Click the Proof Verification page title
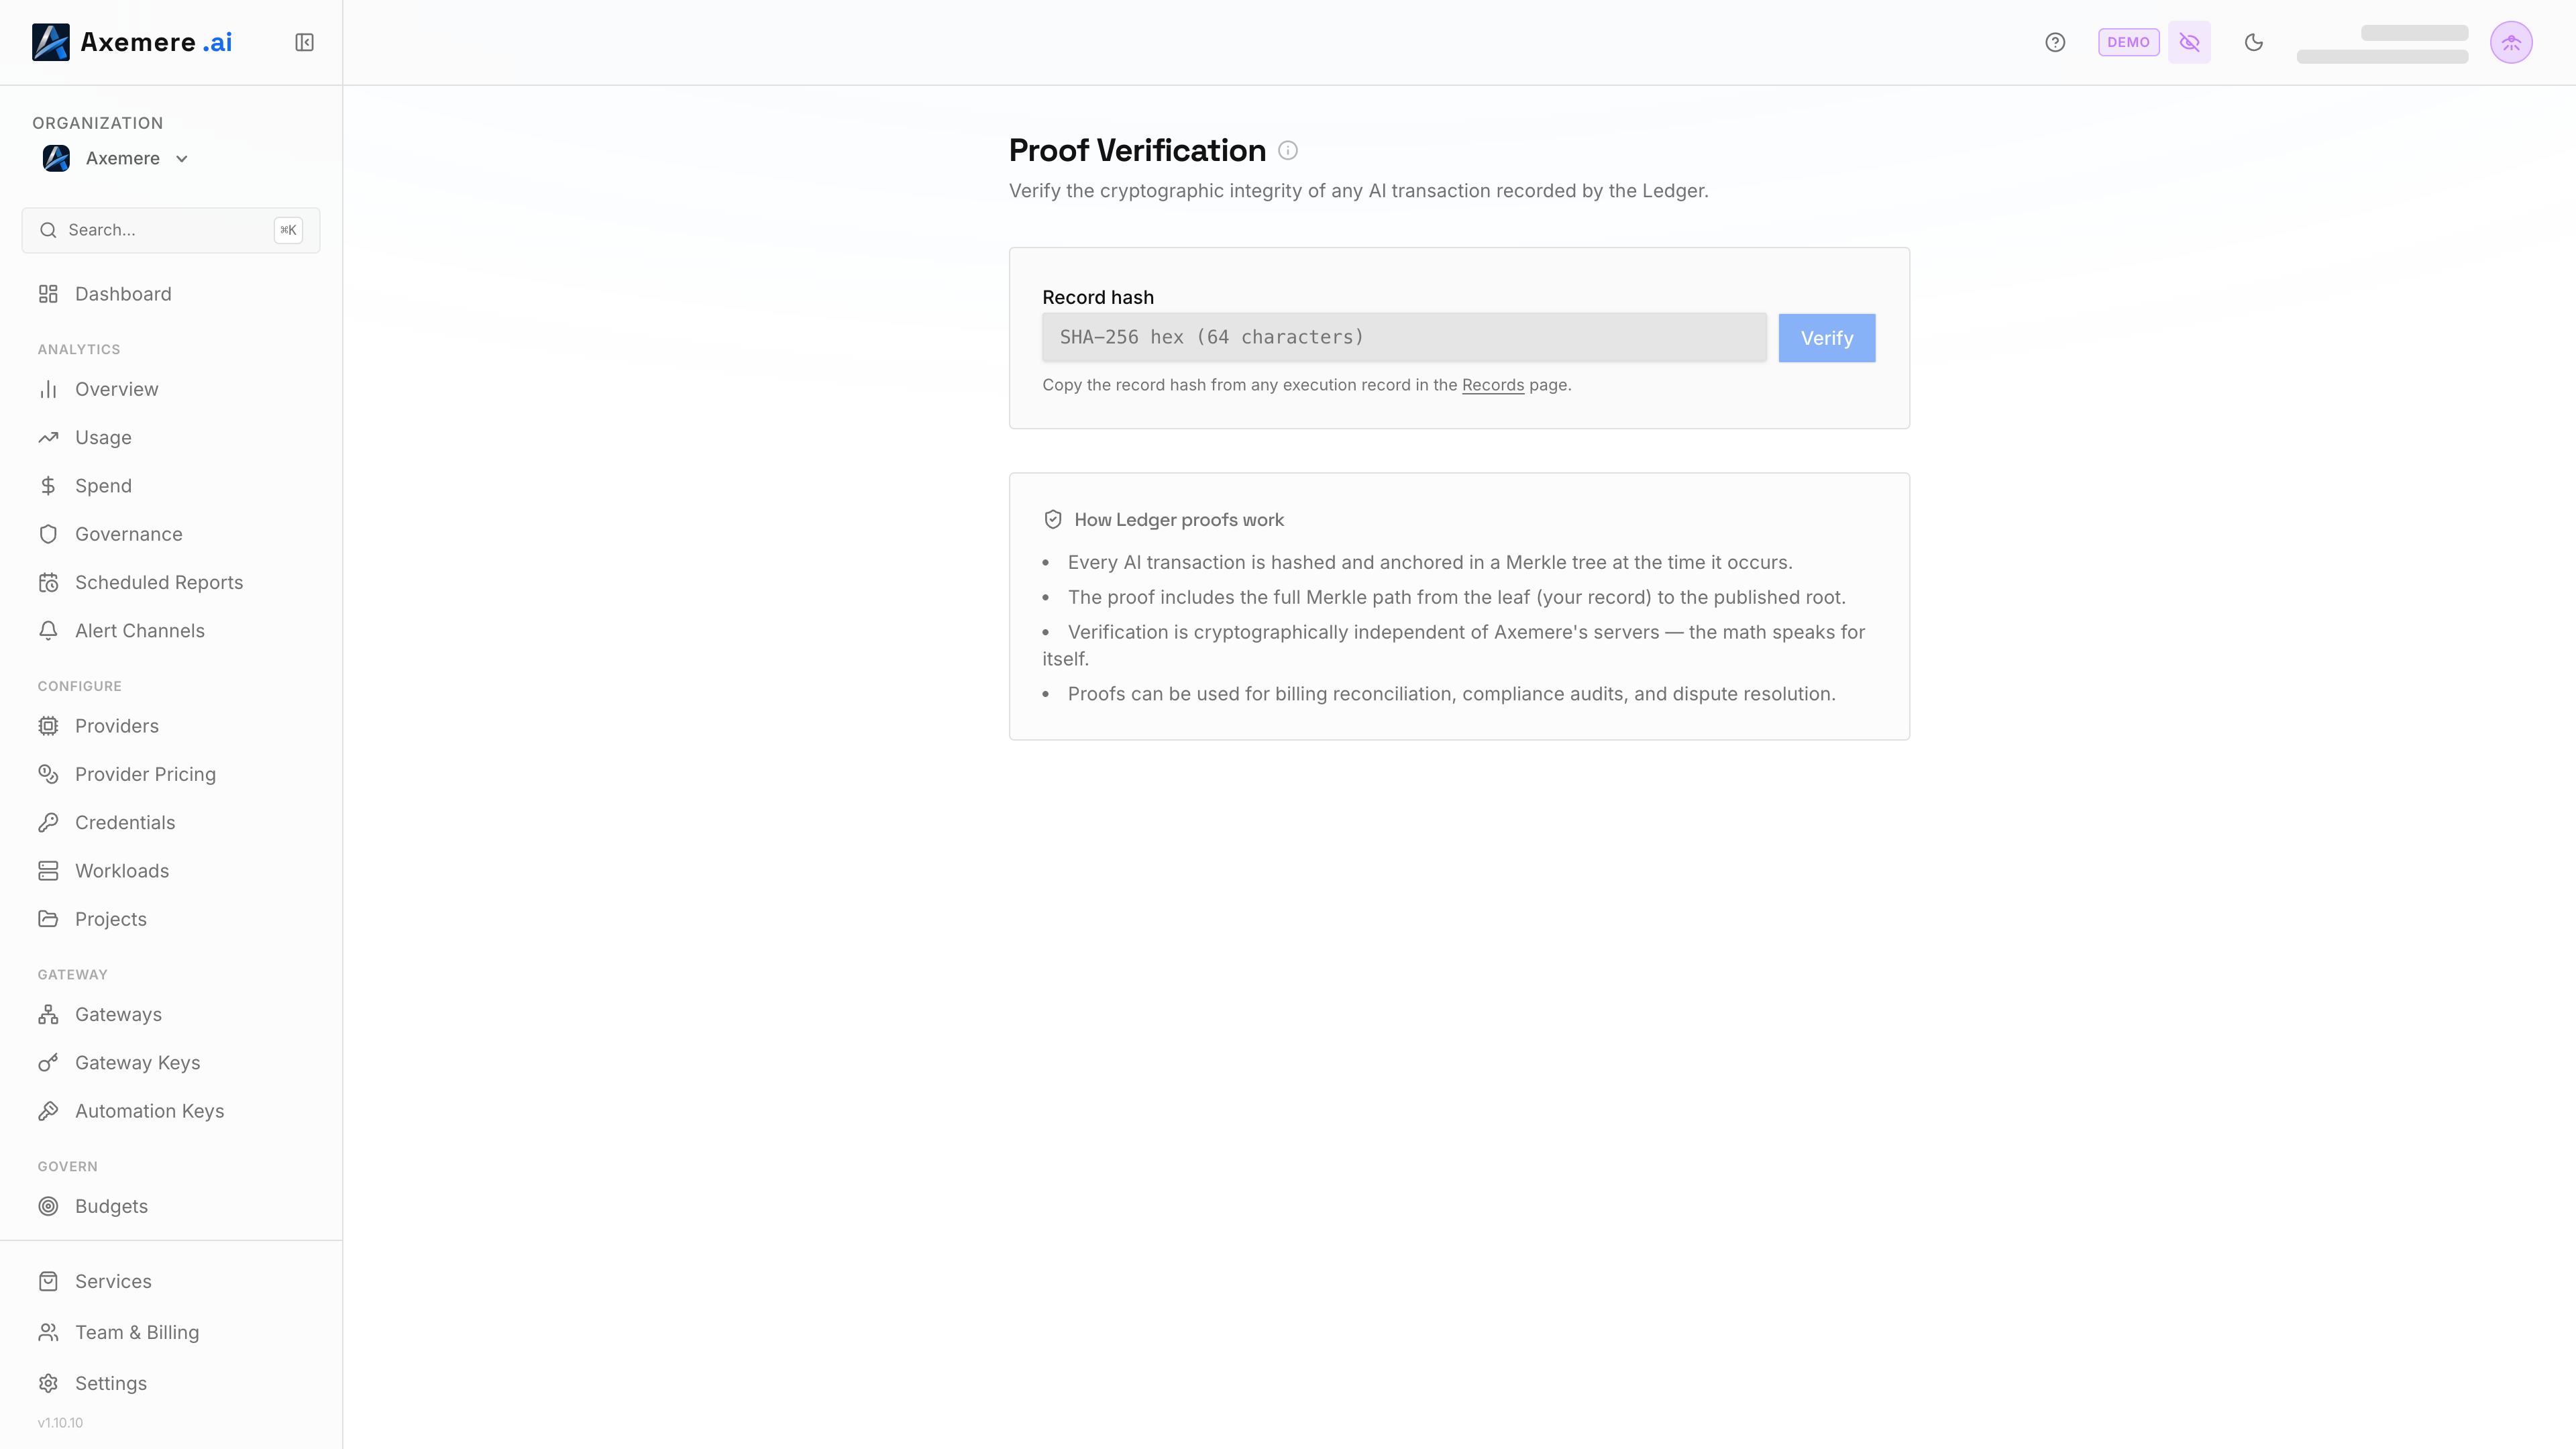 (1137, 150)
